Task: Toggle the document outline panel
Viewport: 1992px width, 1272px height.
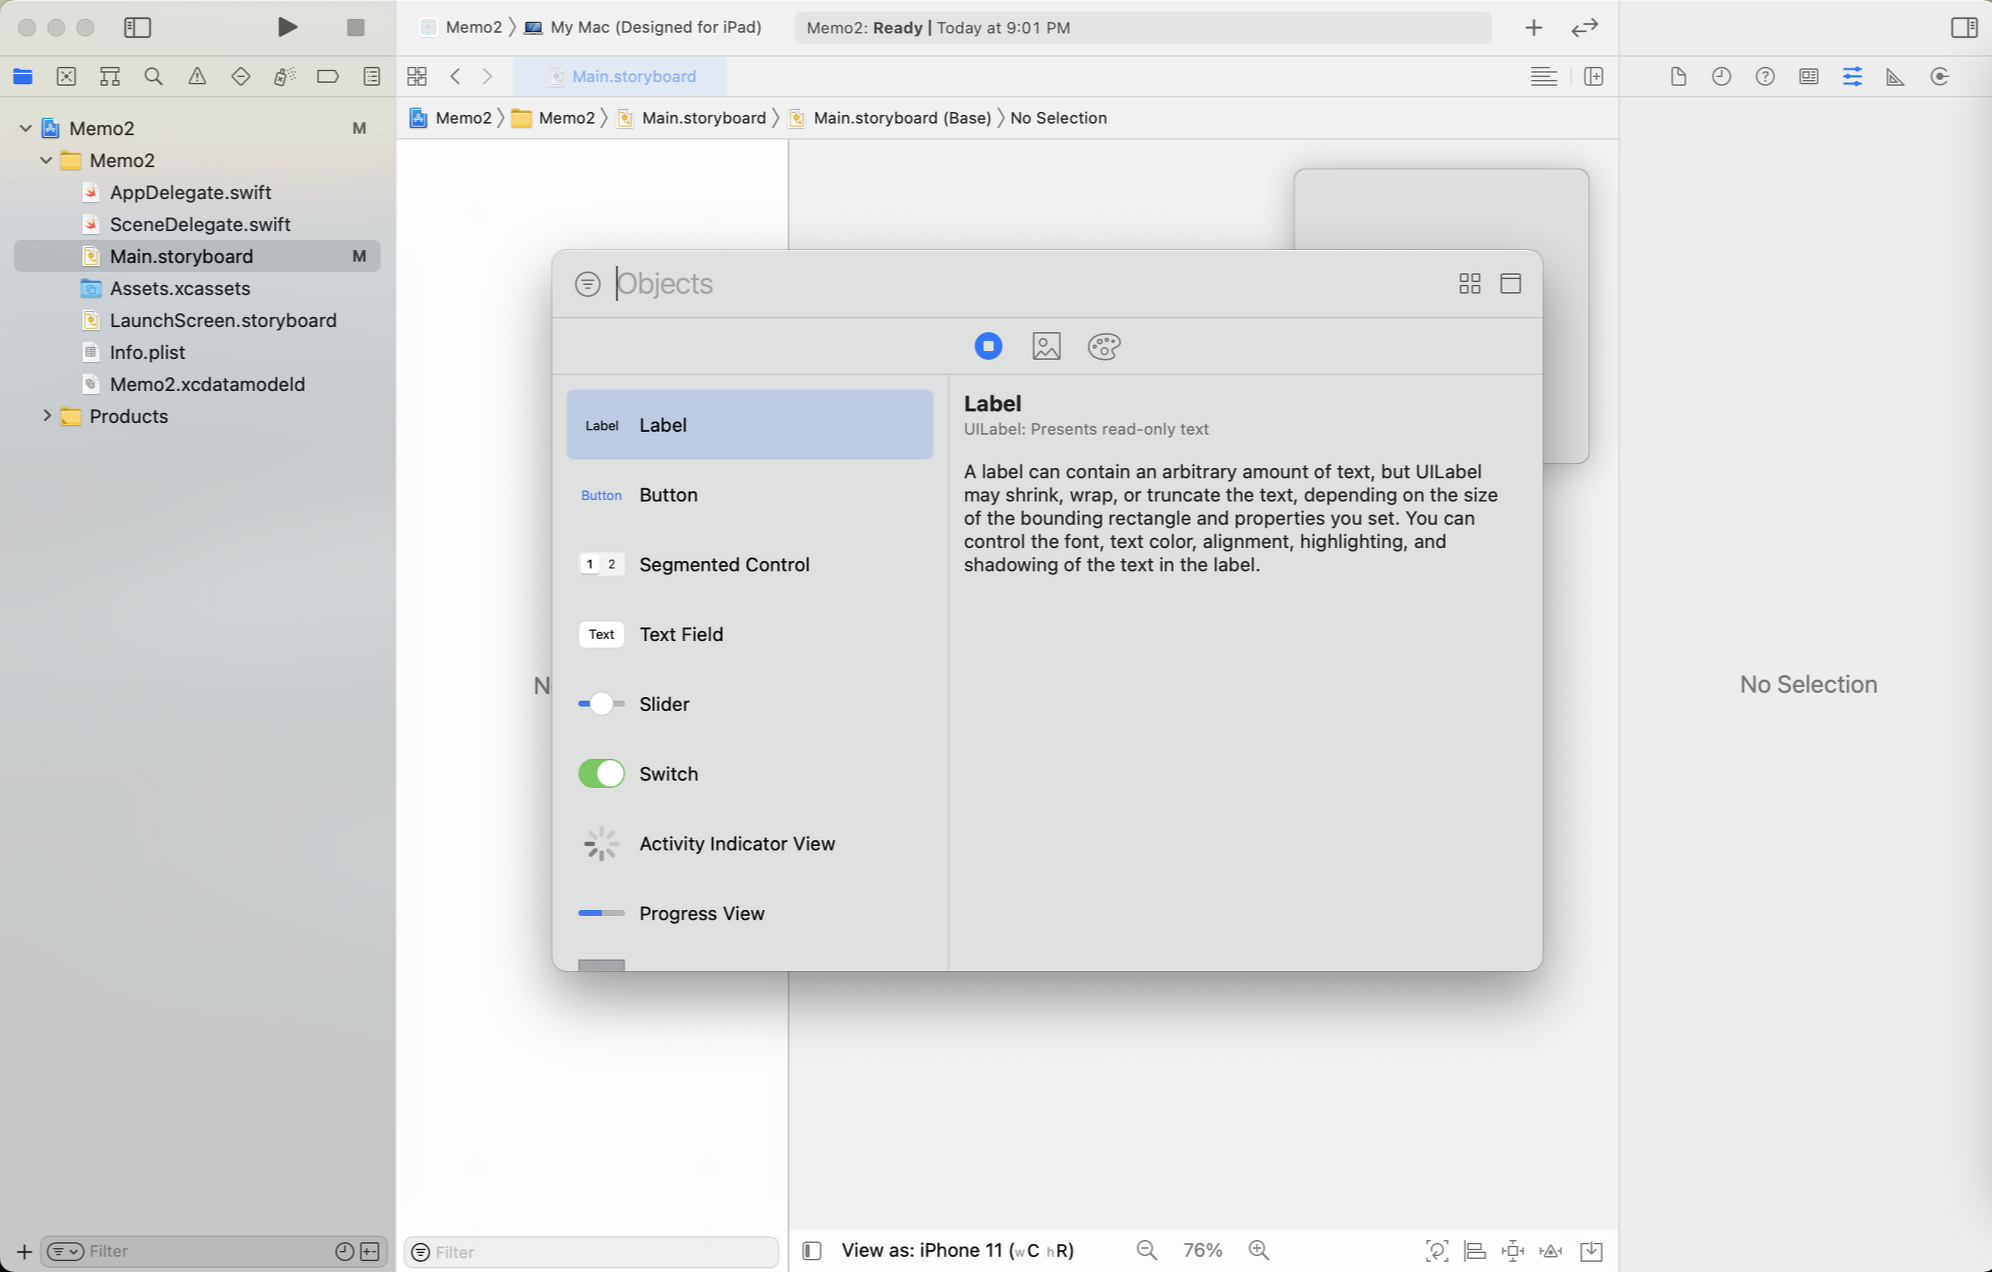Action: click(812, 1250)
